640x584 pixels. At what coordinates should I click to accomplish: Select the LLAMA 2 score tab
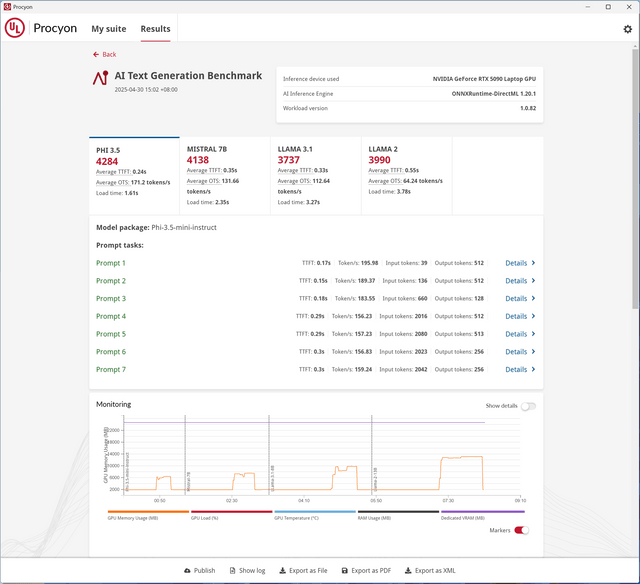pyautogui.click(x=407, y=175)
